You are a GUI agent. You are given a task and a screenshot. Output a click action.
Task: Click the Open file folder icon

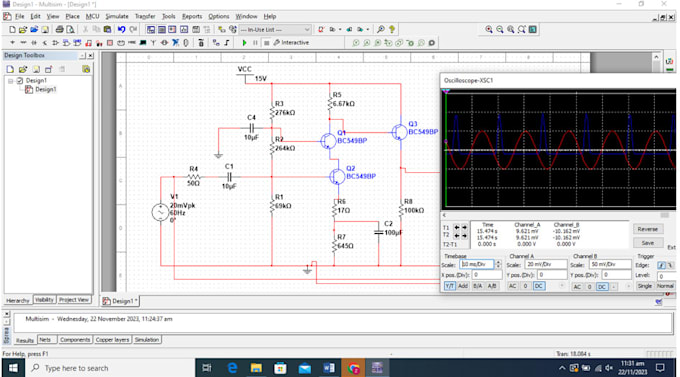(23, 30)
